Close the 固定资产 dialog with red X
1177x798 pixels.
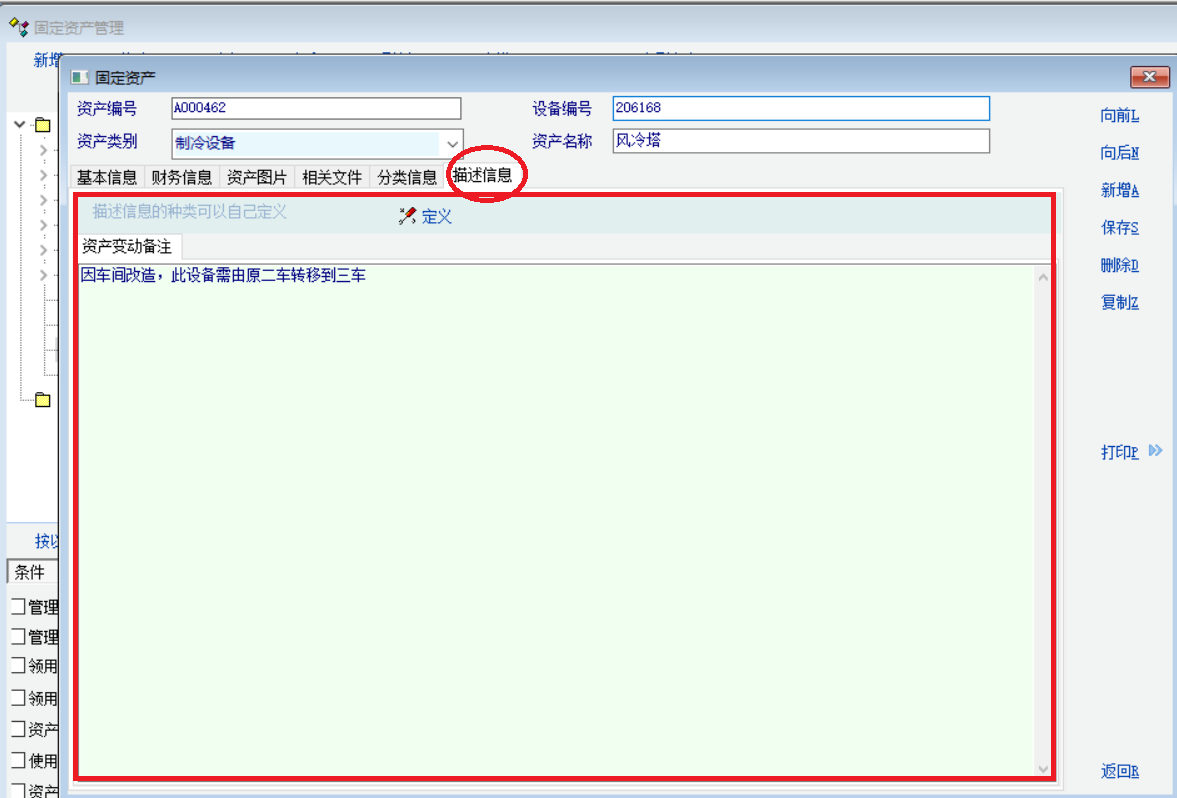click(1149, 77)
